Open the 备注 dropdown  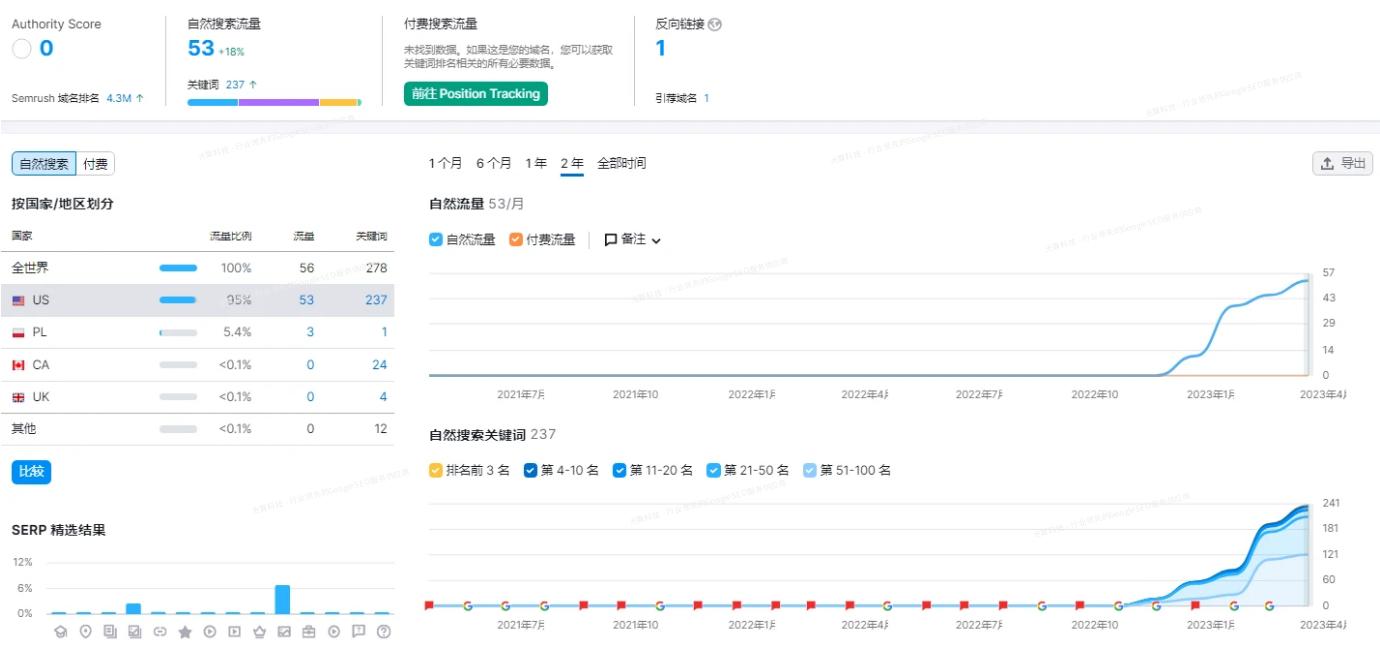(x=630, y=240)
